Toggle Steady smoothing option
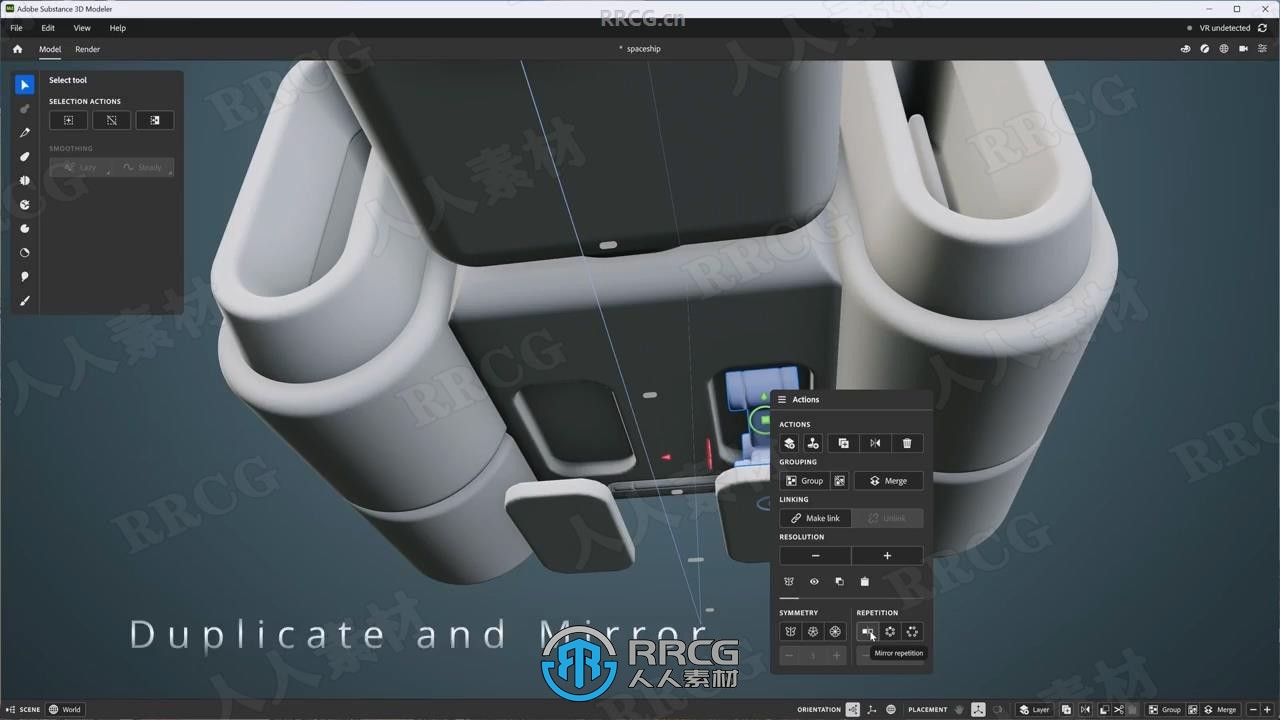Screen dimensions: 1280x720 click(142, 168)
